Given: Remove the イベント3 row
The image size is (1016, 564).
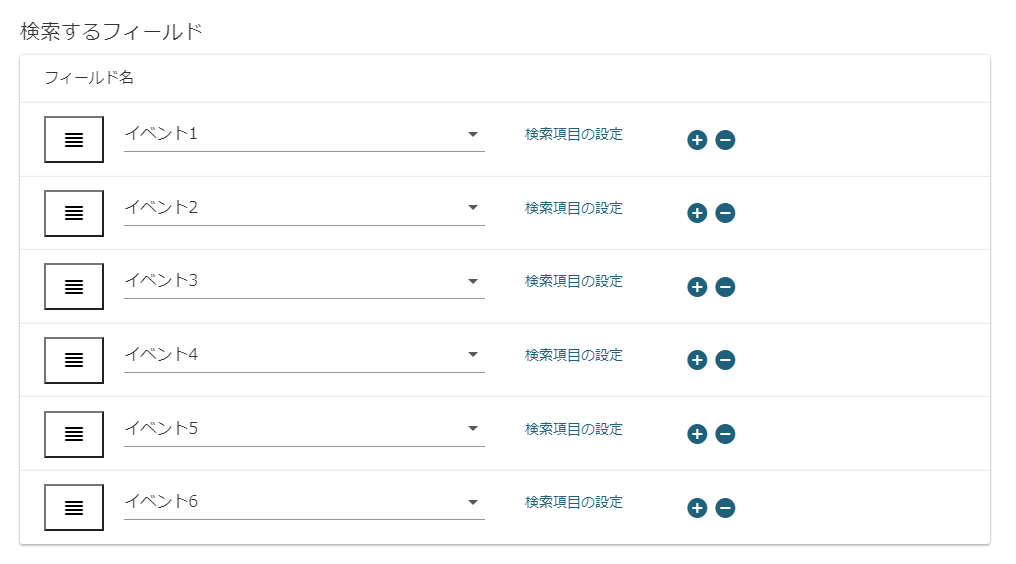Looking at the screenshot, I should (x=726, y=287).
